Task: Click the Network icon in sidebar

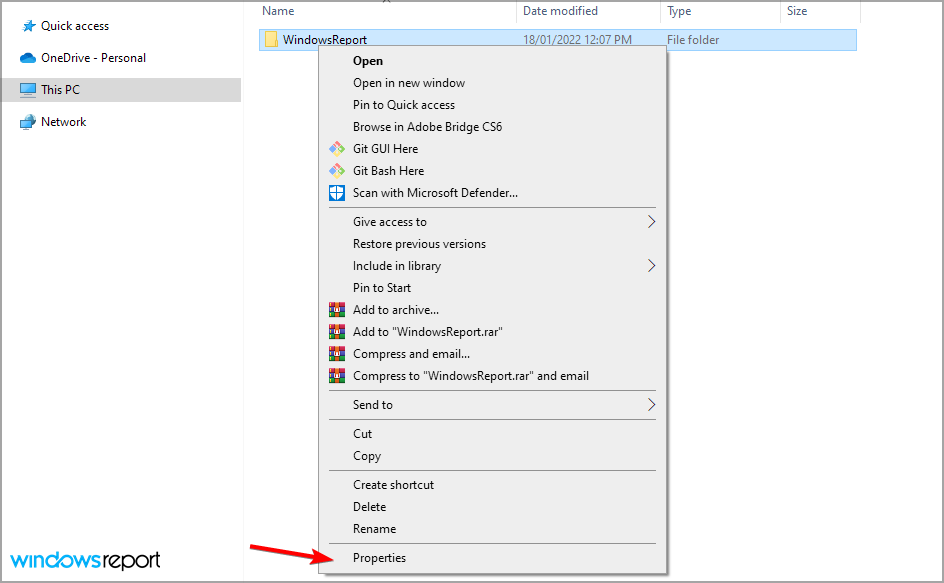Action: click(x=28, y=122)
